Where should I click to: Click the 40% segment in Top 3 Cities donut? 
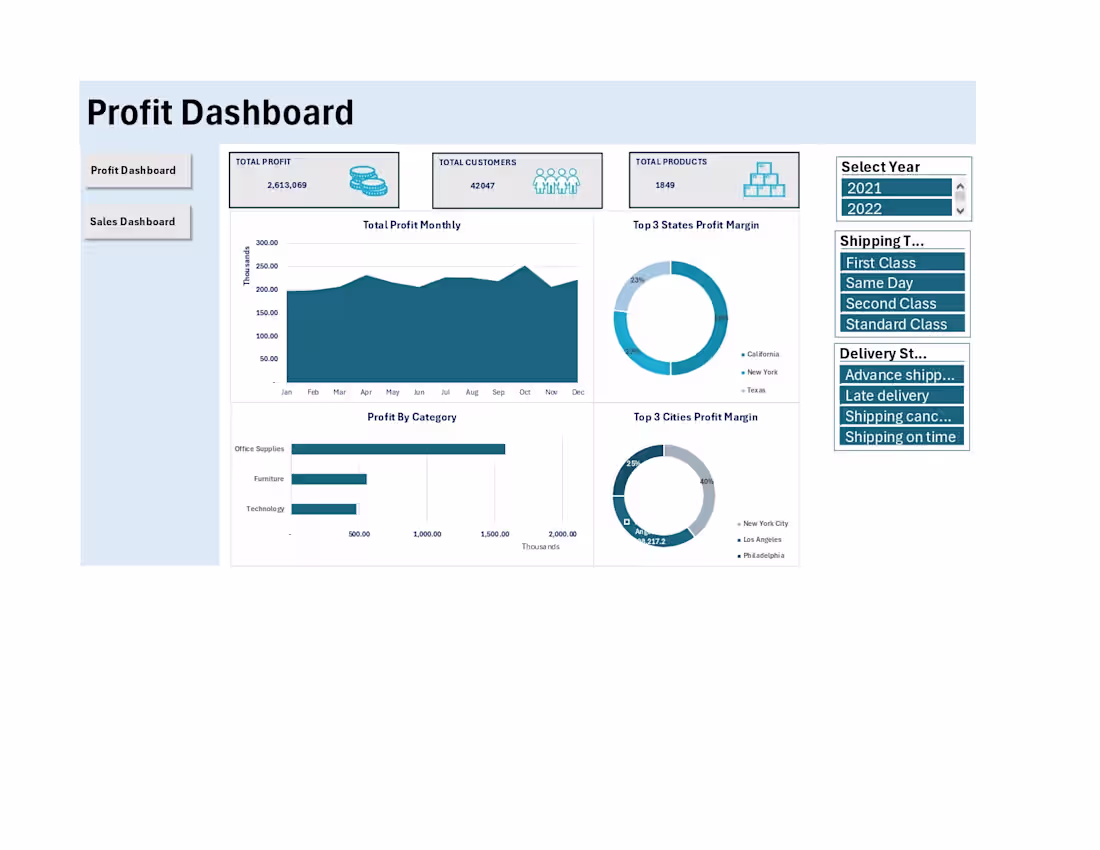(703, 480)
